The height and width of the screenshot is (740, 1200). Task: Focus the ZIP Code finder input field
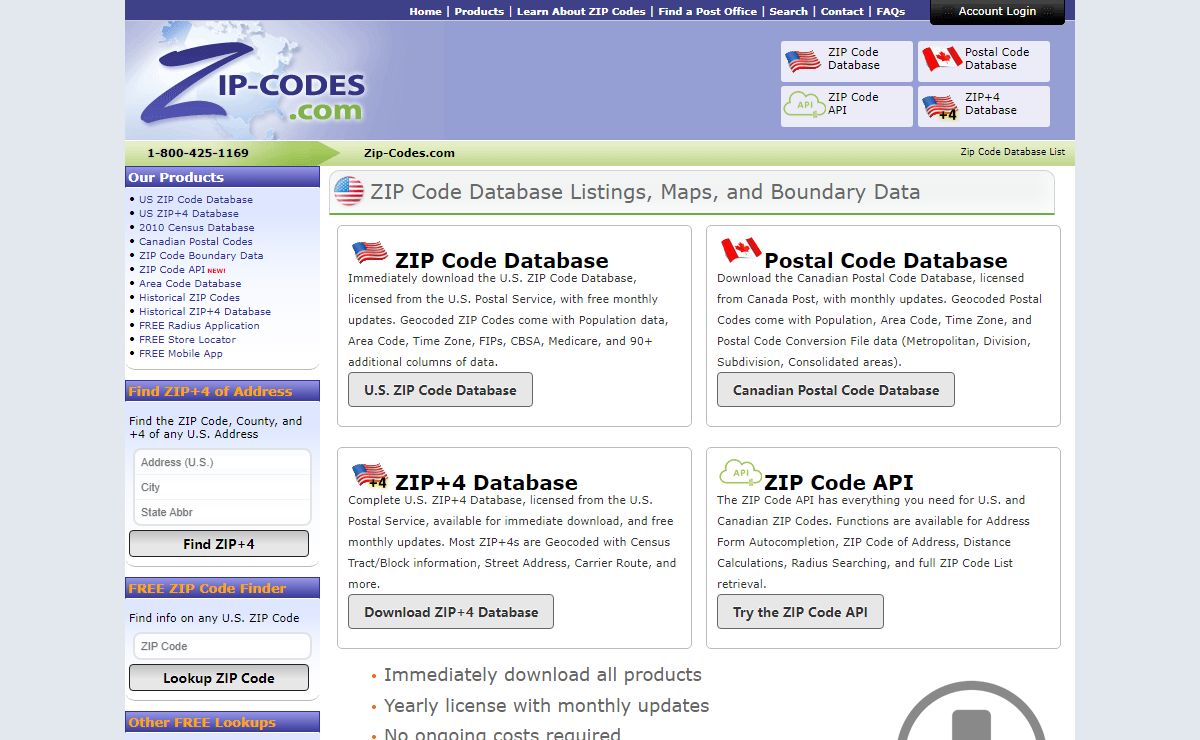pyautogui.click(x=223, y=646)
